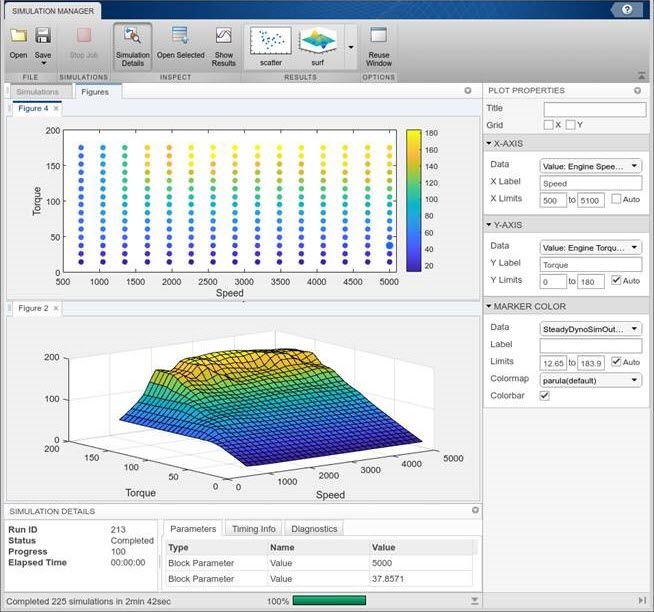Image resolution: width=654 pixels, height=612 pixels.
Task: Select the scatter plot type
Action: point(271,45)
